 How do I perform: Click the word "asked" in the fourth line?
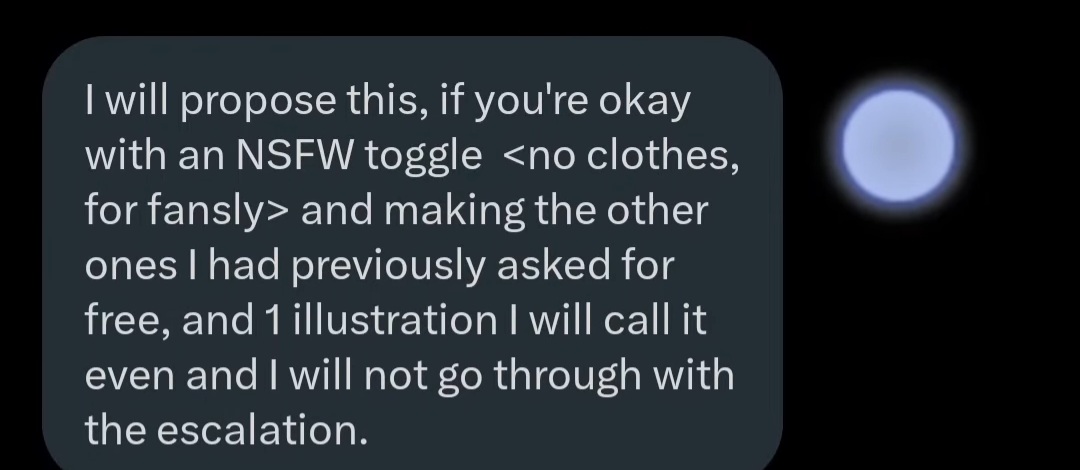click(553, 265)
